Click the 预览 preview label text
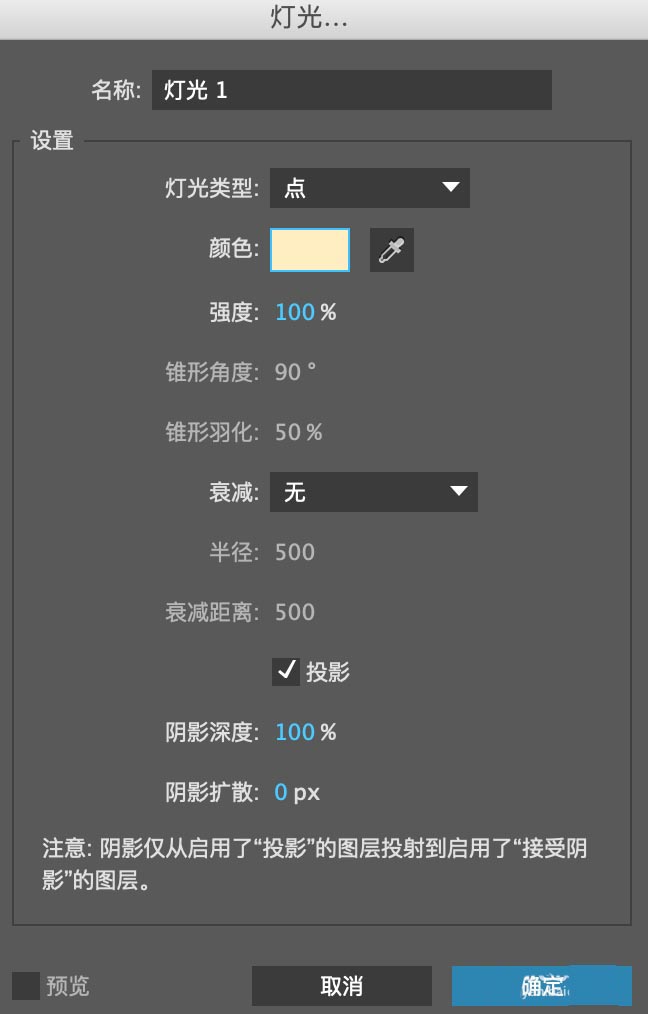Viewport: 648px width, 1014px height. coord(67,986)
